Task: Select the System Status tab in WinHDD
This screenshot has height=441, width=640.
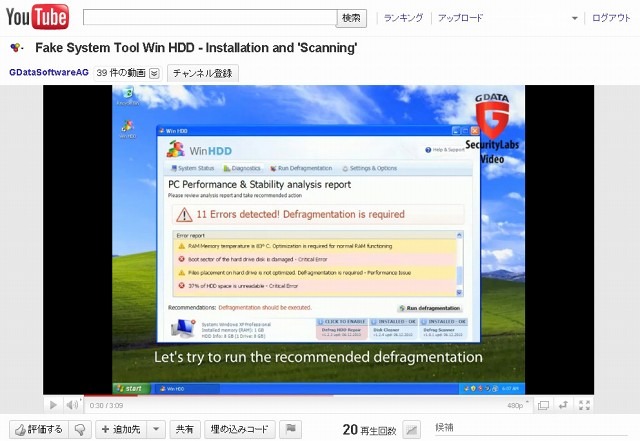Action: click(x=193, y=168)
